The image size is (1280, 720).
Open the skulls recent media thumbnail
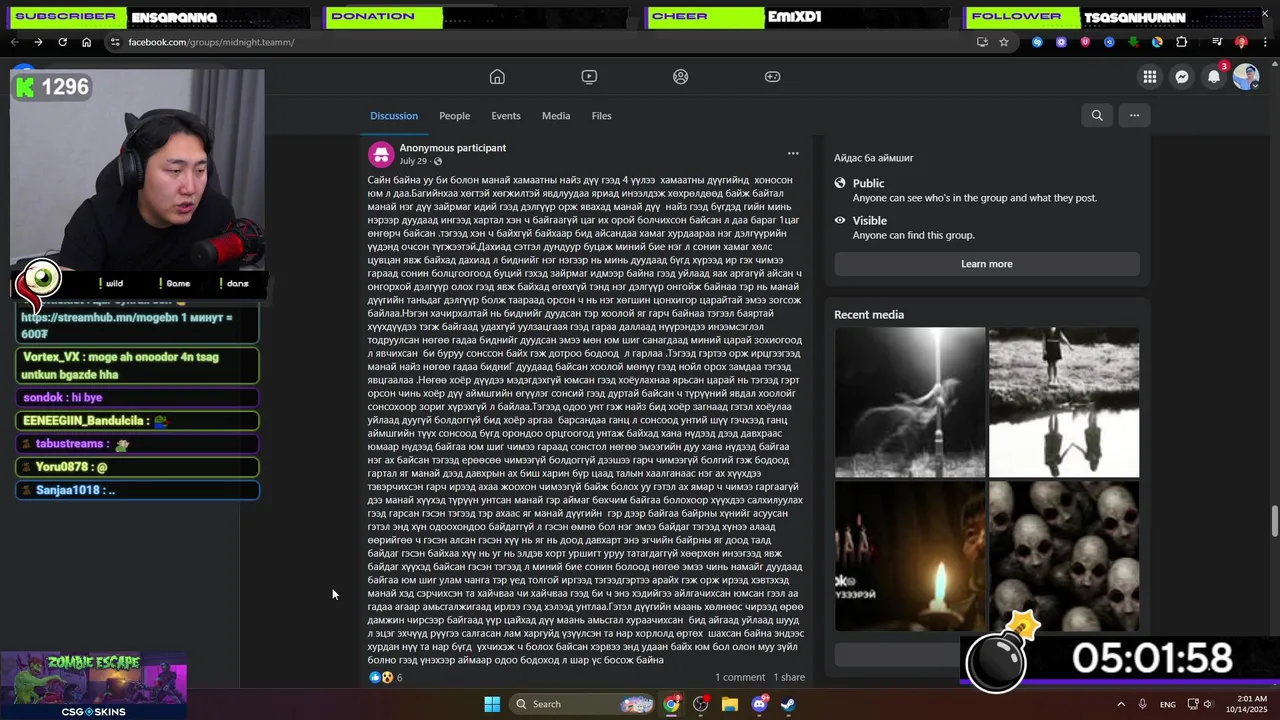pyautogui.click(x=1064, y=556)
